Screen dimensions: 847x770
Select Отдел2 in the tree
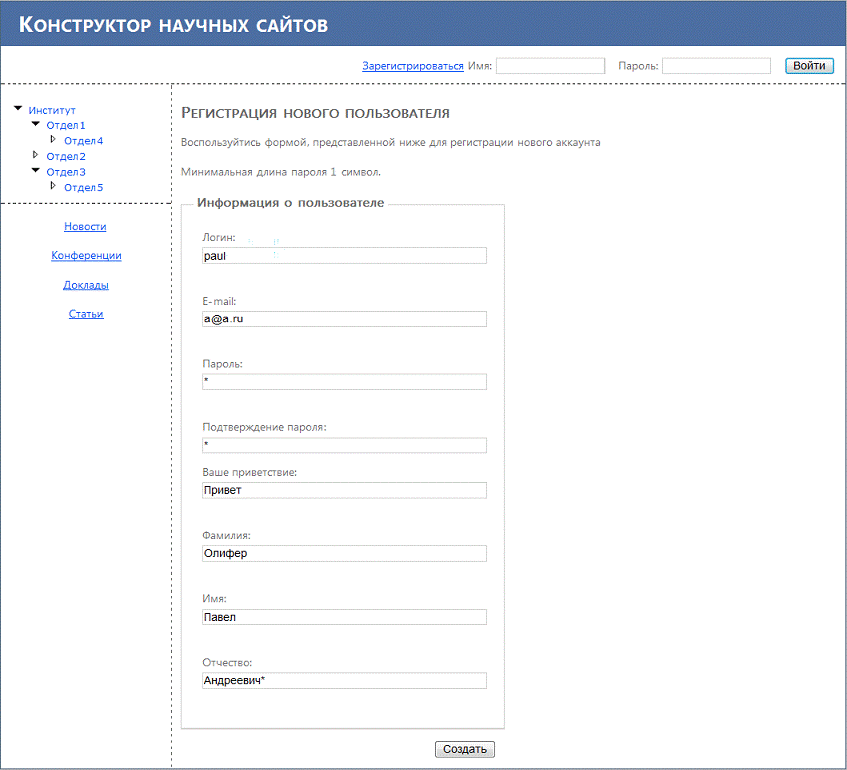tap(66, 156)
